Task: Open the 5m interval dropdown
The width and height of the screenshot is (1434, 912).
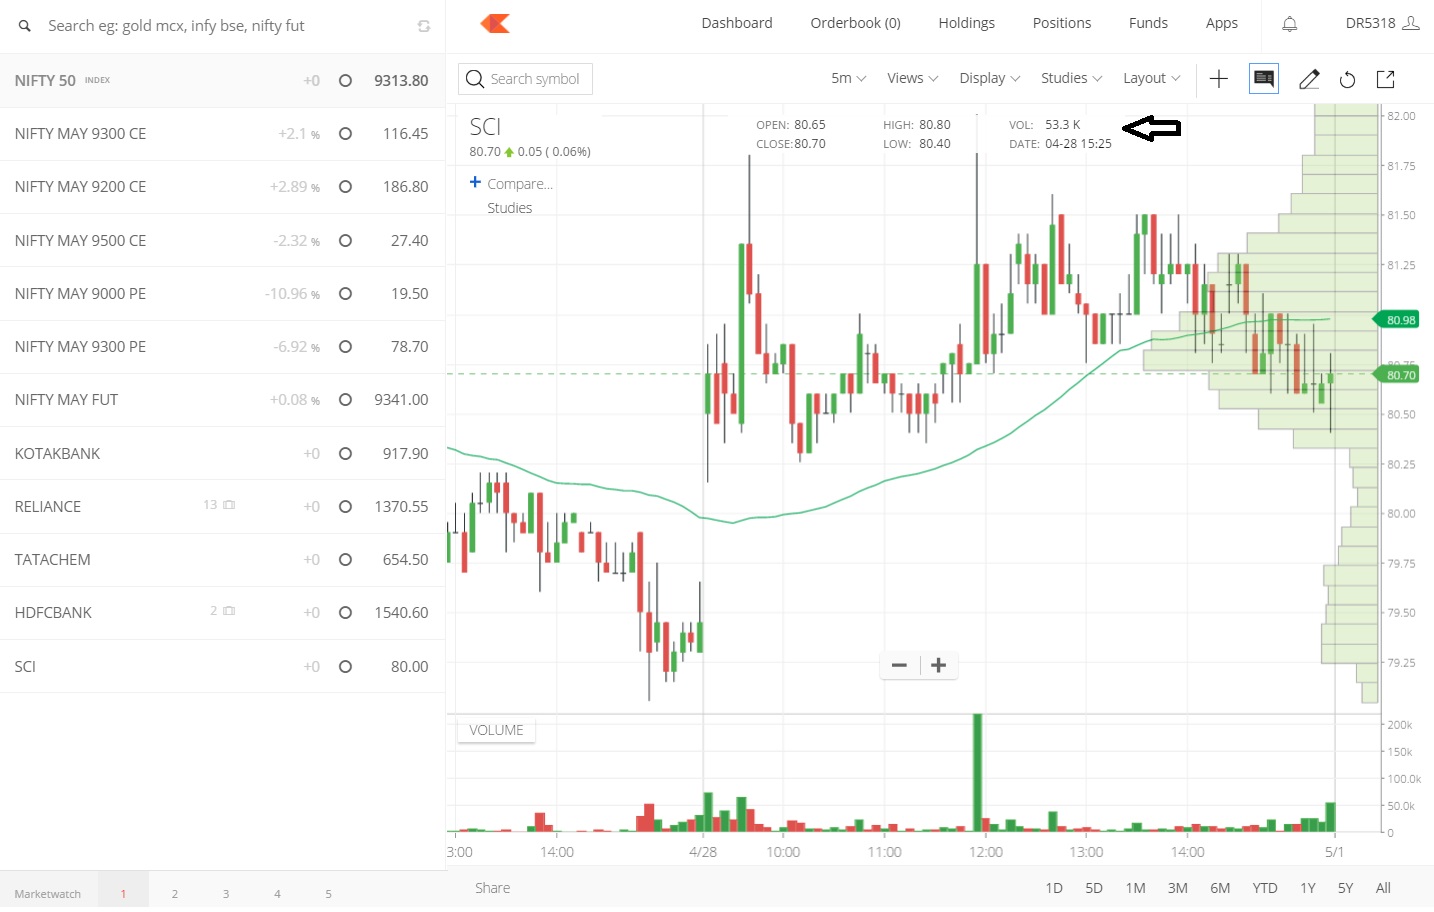Action: click(848, 78)
